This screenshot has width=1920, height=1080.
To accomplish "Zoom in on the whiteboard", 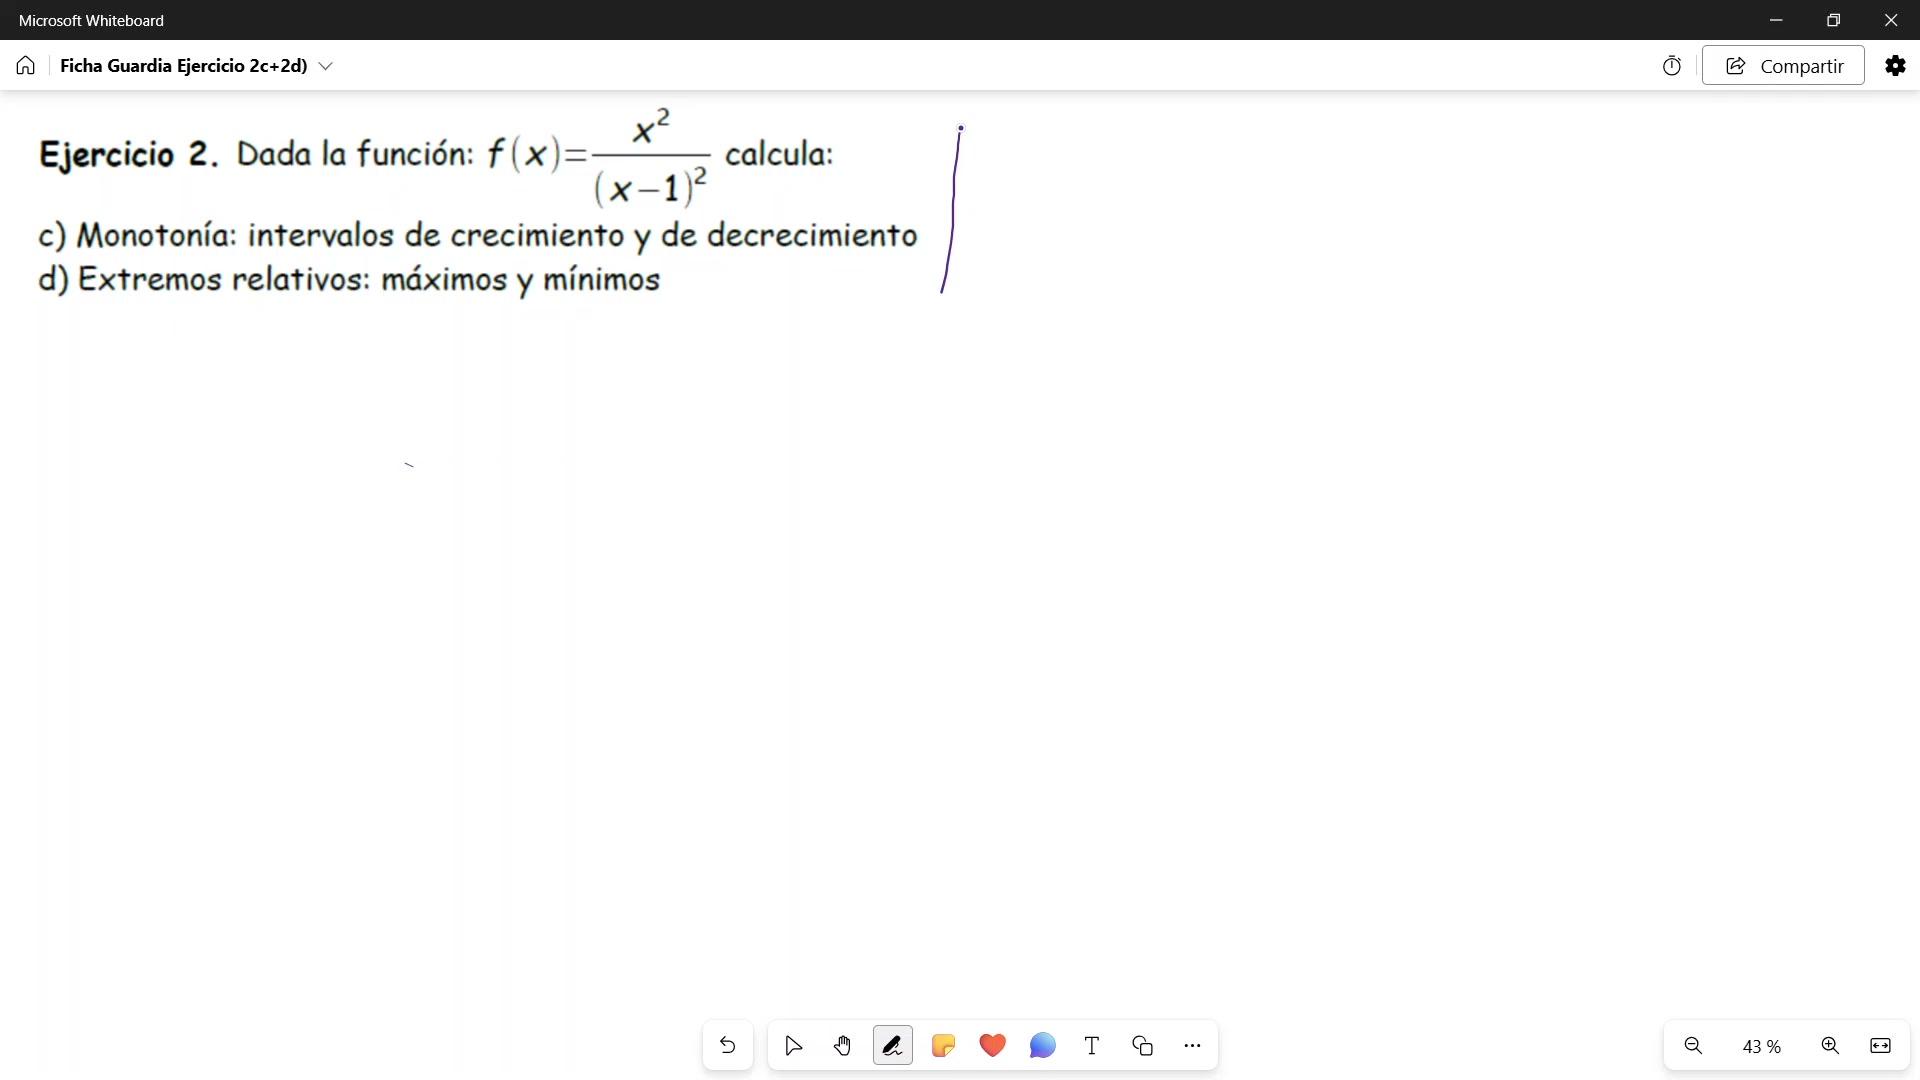I will [x=1830, y=1046].
